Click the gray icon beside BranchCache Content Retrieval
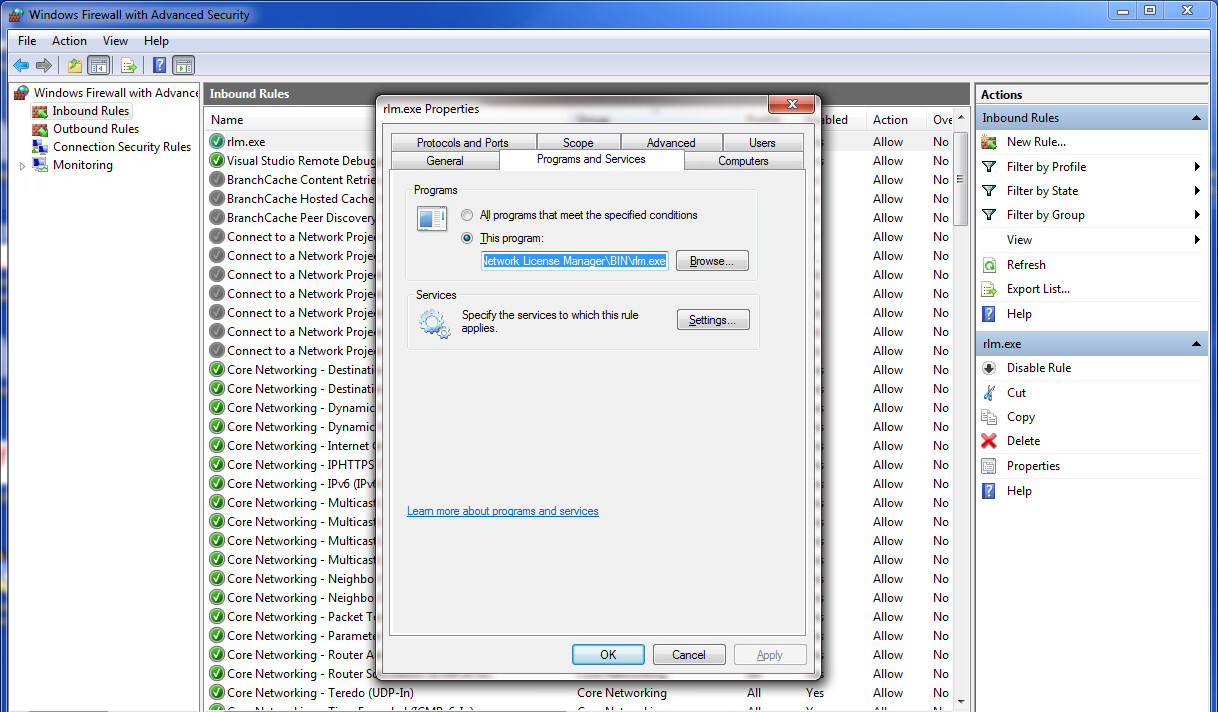Image resolution: width=1218 pixels, height=712 pixels. [x=217, y=180]
